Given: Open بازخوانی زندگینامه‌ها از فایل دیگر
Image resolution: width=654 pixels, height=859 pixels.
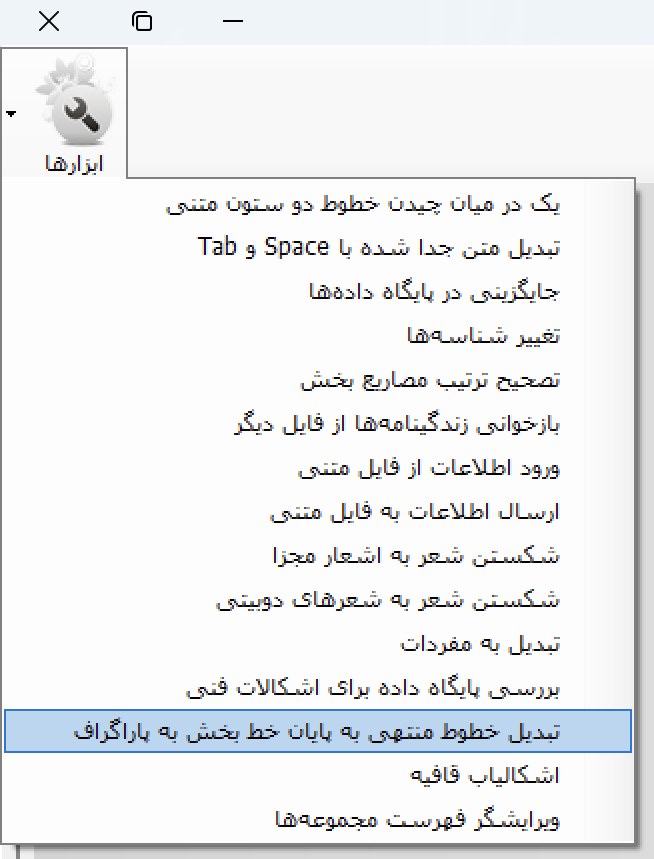Looking at the screenshot, I should tap(318, 423).
